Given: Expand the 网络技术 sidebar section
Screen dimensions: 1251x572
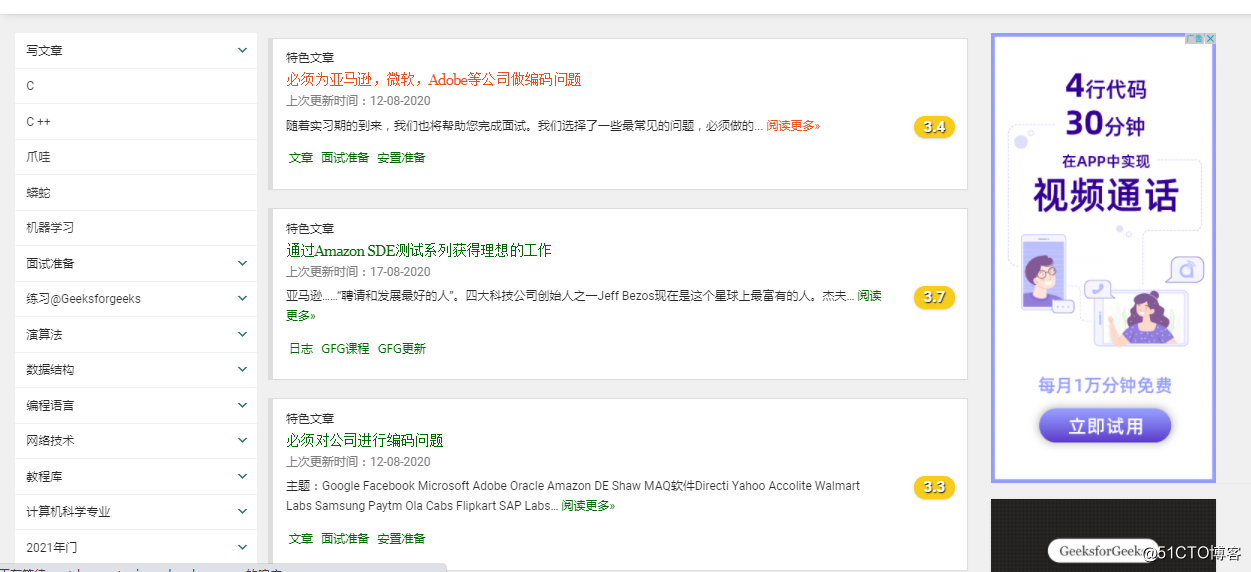Looking at the screenshot, I should (x=243, y=440).
